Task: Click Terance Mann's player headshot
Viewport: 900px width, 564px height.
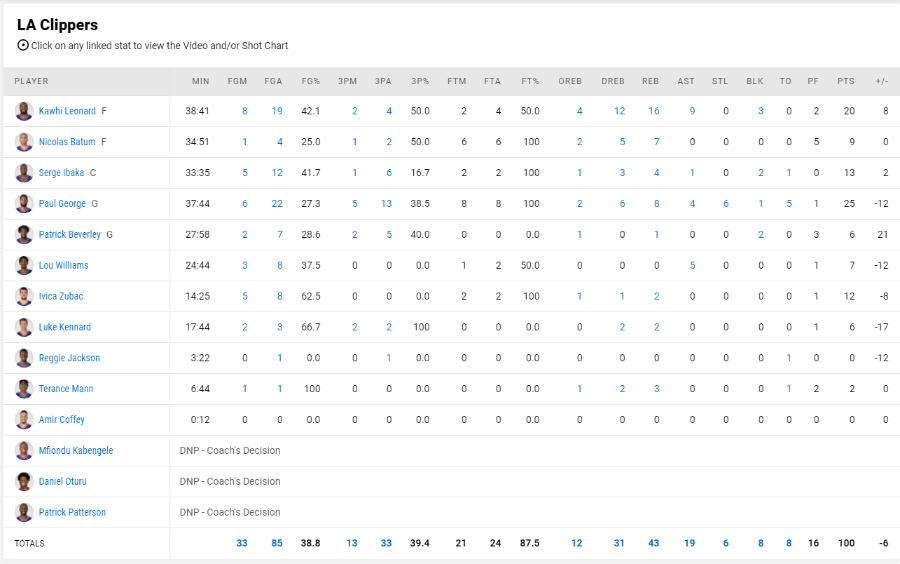Action: [x=24, y=388]
